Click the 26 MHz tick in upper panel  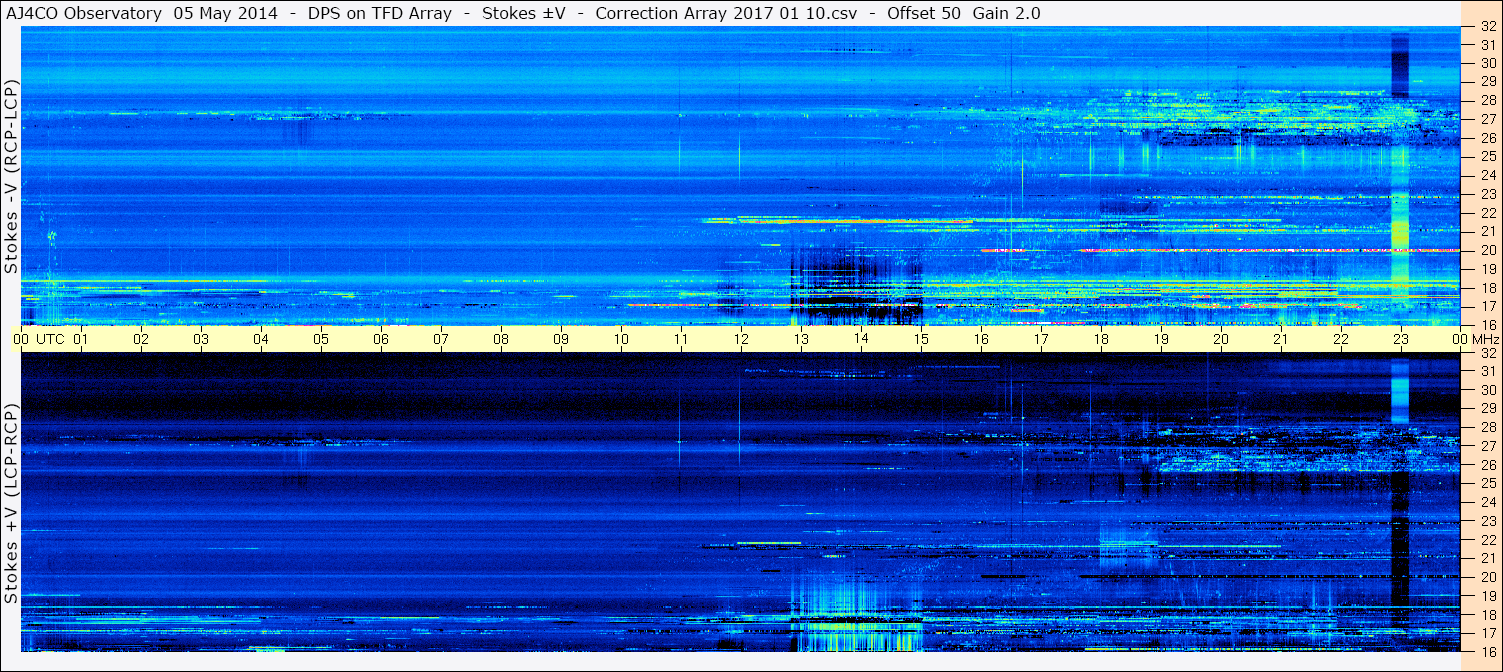pos(1487,137)
